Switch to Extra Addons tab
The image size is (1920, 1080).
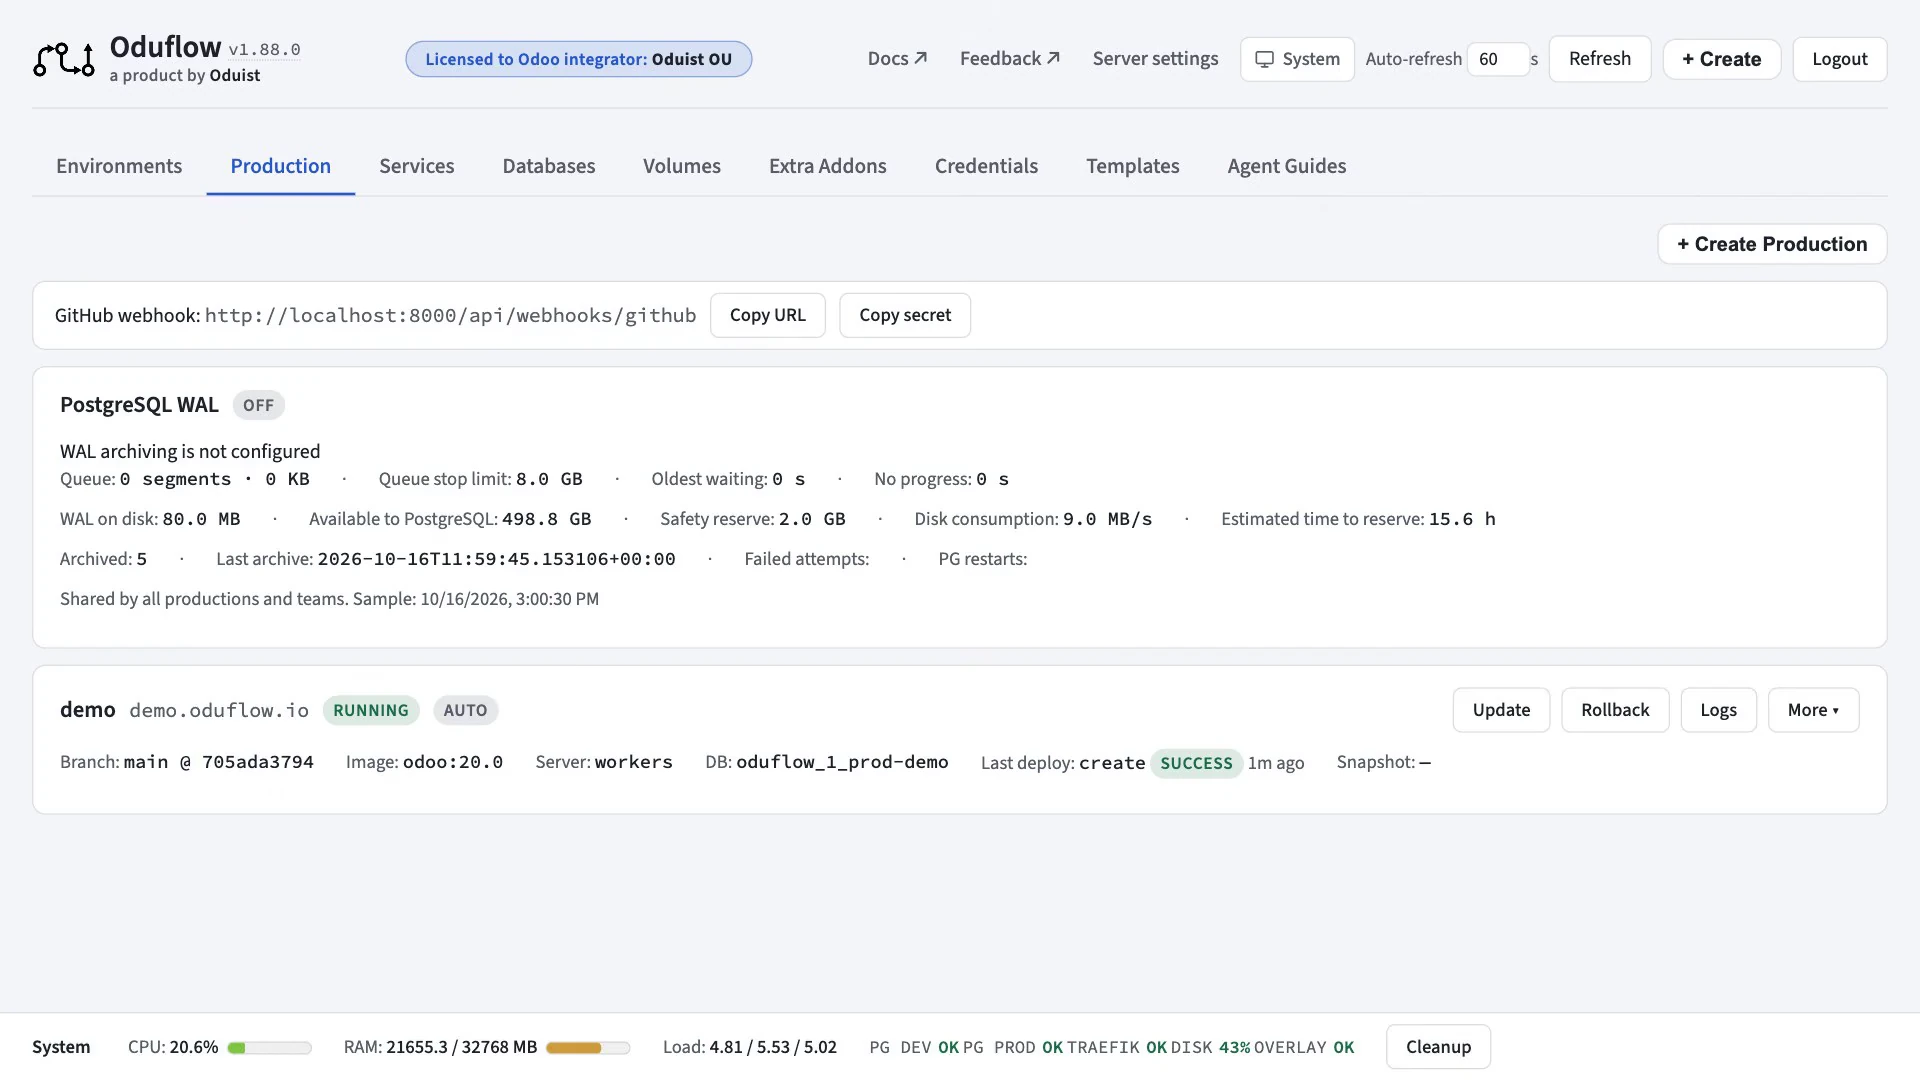[x=827, y=166]
